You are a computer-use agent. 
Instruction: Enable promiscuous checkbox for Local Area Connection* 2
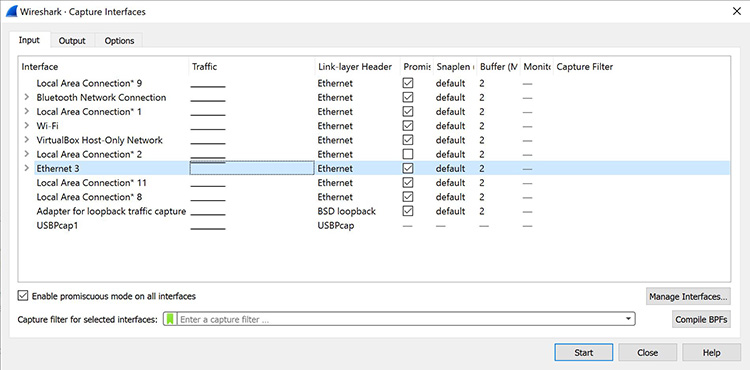tap(408, 154)
